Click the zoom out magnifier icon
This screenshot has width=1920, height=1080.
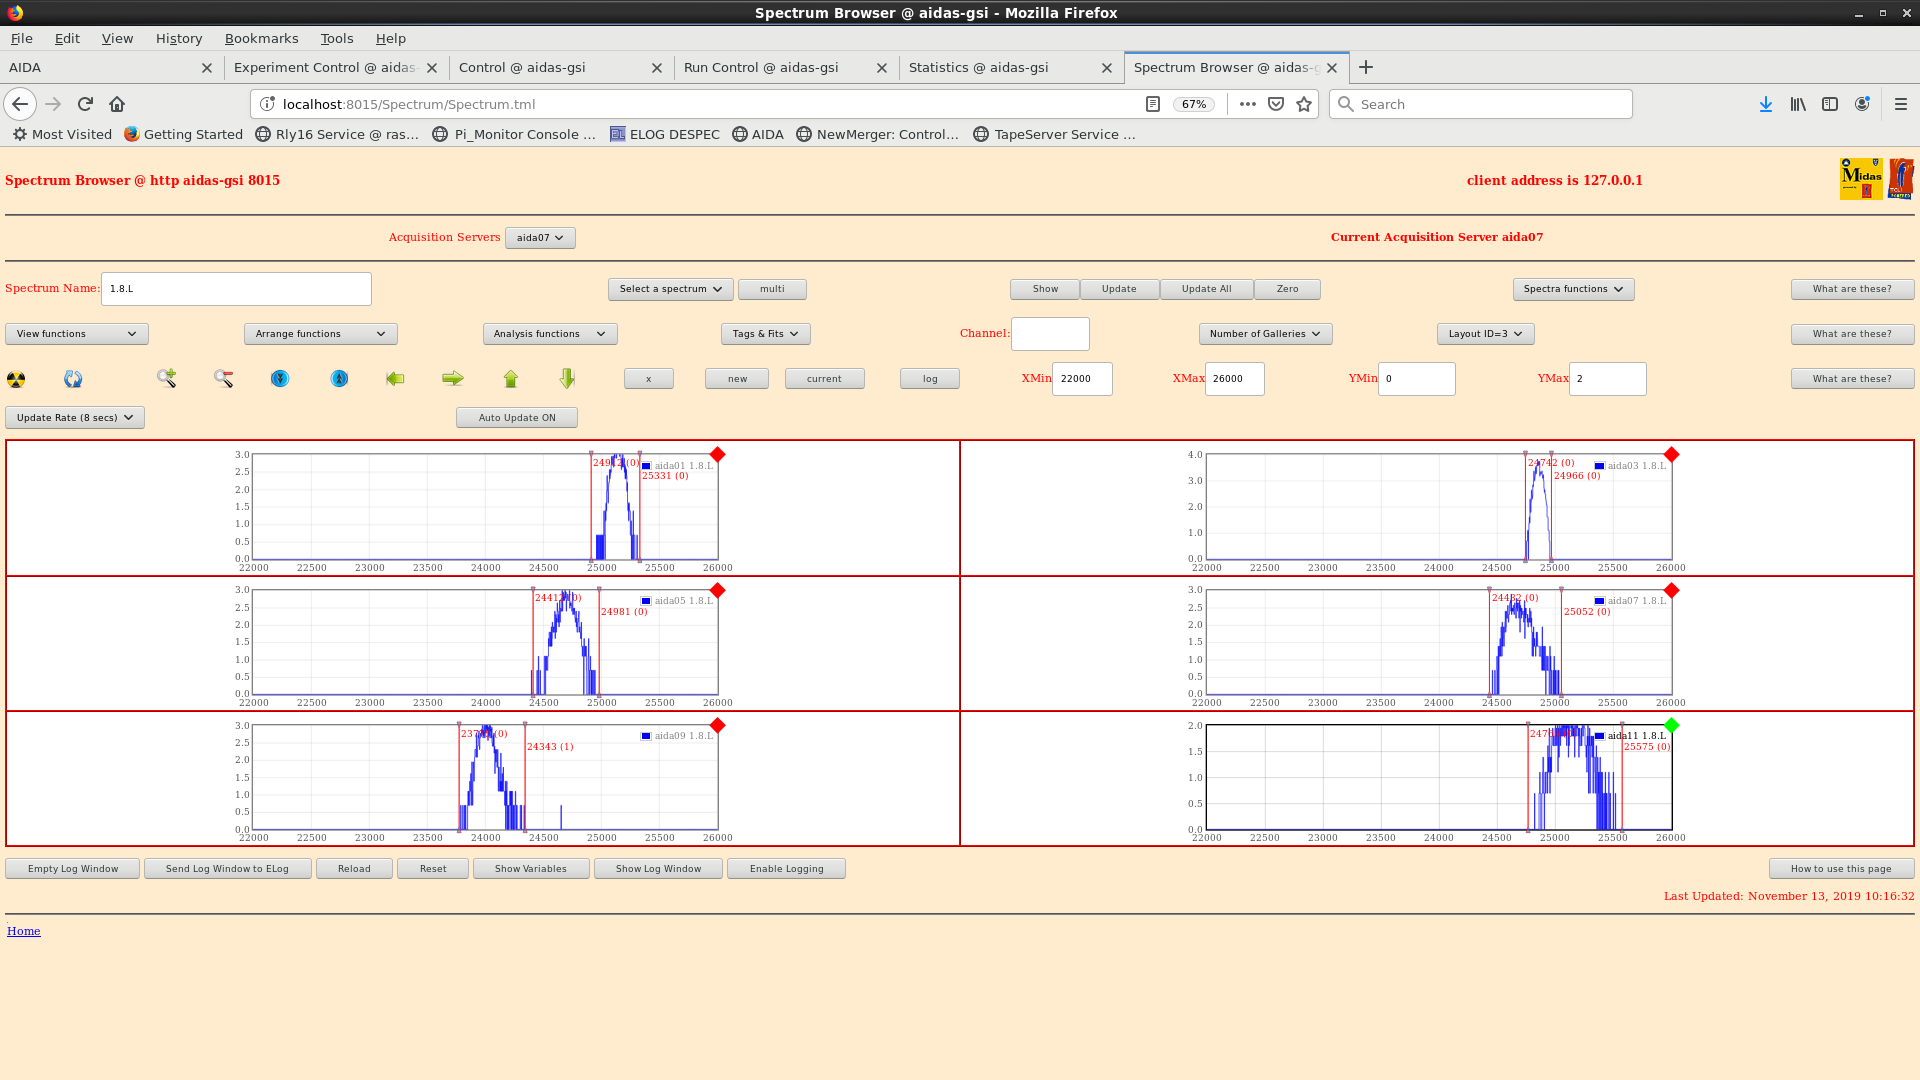point(223,378)
